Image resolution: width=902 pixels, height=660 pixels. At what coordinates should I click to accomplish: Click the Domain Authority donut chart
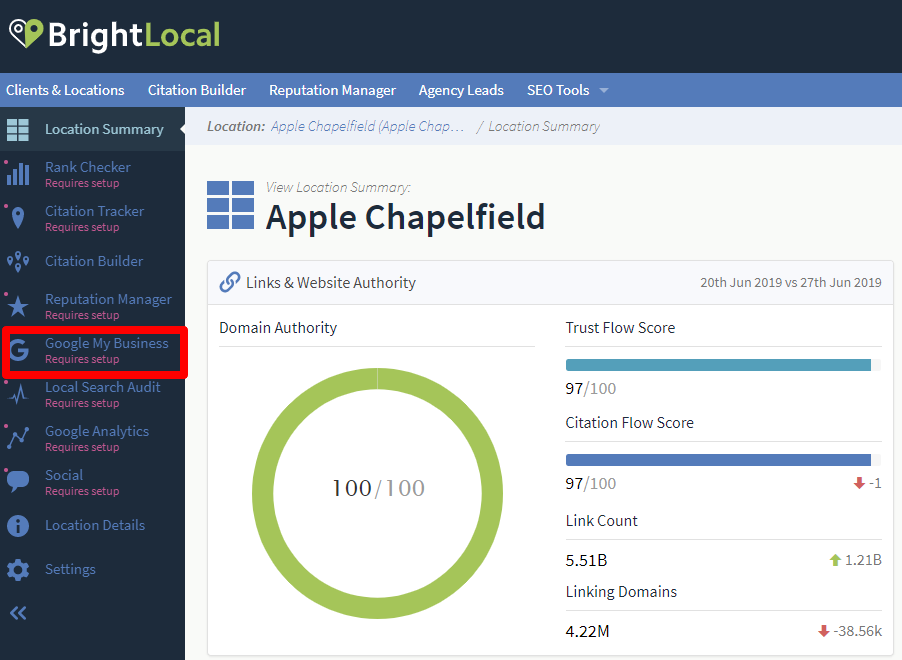377,493
